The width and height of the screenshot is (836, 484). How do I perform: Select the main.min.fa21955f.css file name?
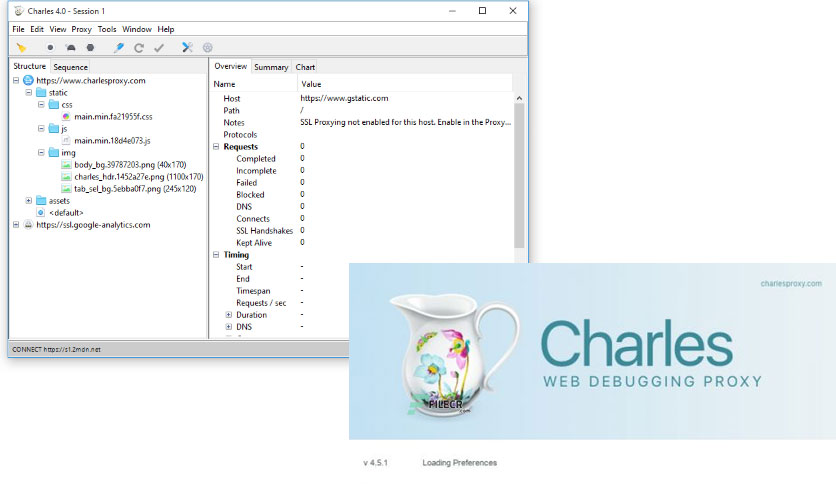coord(113,117)
